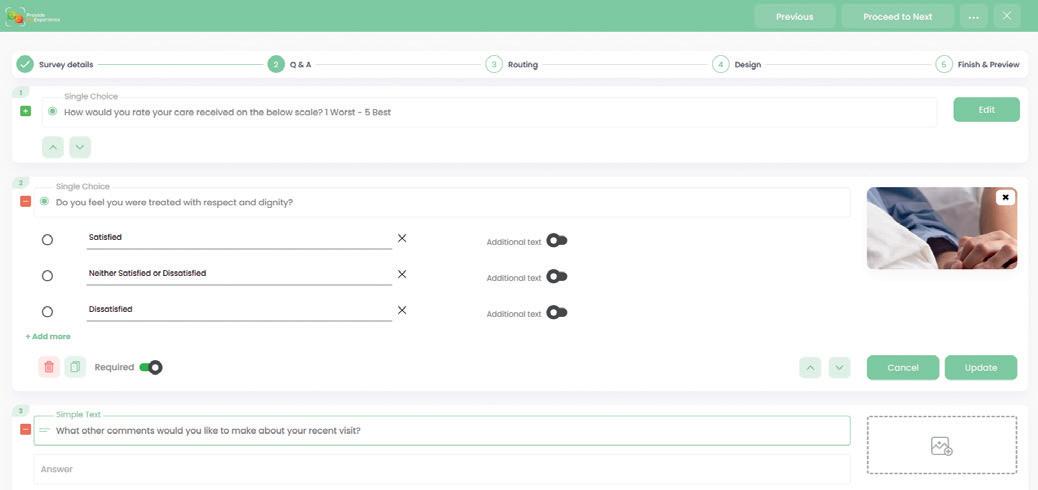Click the recent visit comments question field
Image resolution: width=1038 pixels, height=490 pixels.
tap(442, 430)
